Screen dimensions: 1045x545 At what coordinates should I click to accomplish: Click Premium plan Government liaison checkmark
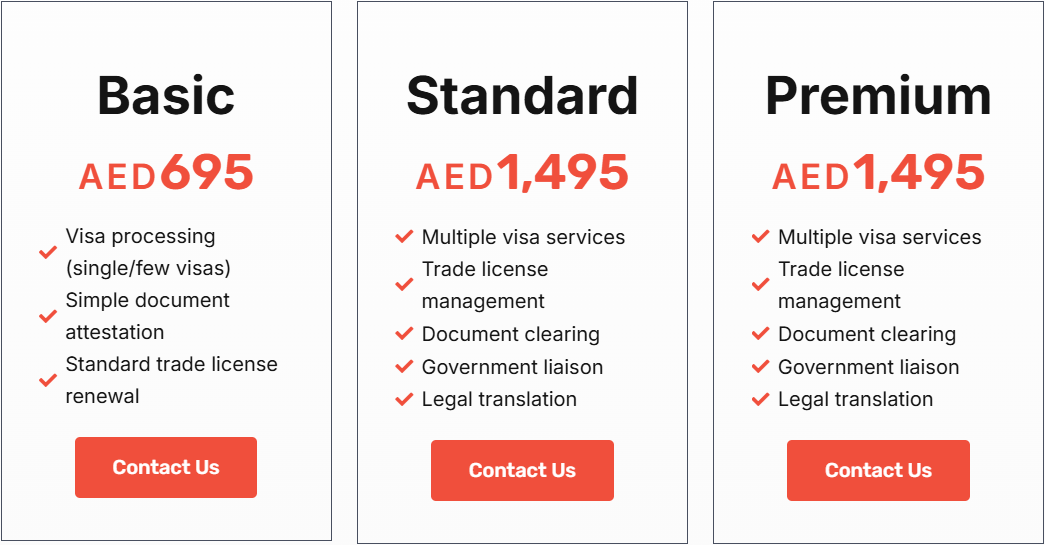pos(760,367)
